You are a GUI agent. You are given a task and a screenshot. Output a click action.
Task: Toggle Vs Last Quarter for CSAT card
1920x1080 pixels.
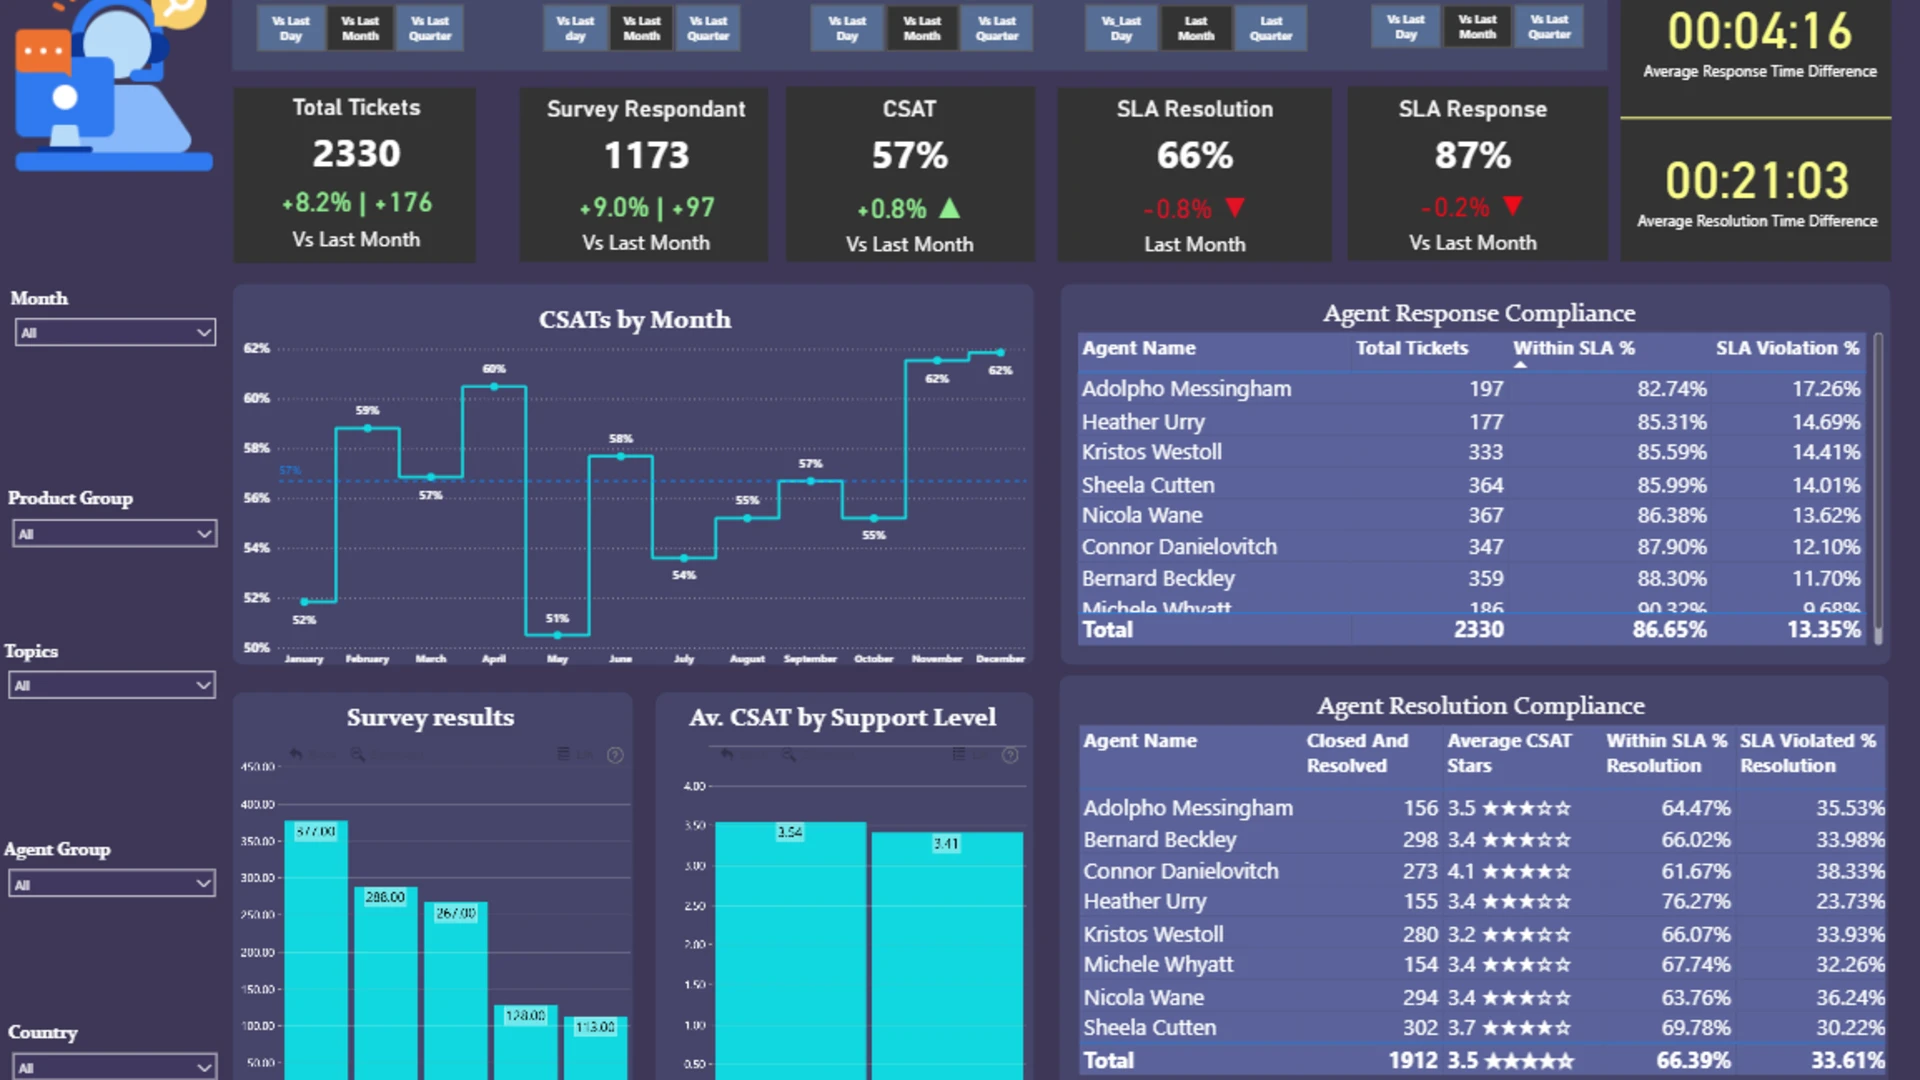click(x=997, y=28)
